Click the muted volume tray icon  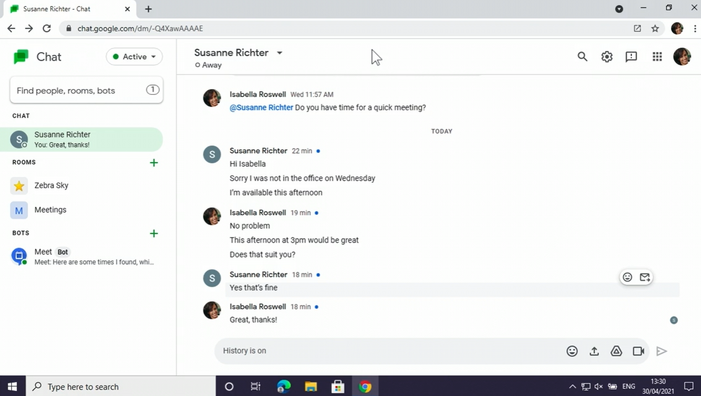pos(599,387)
